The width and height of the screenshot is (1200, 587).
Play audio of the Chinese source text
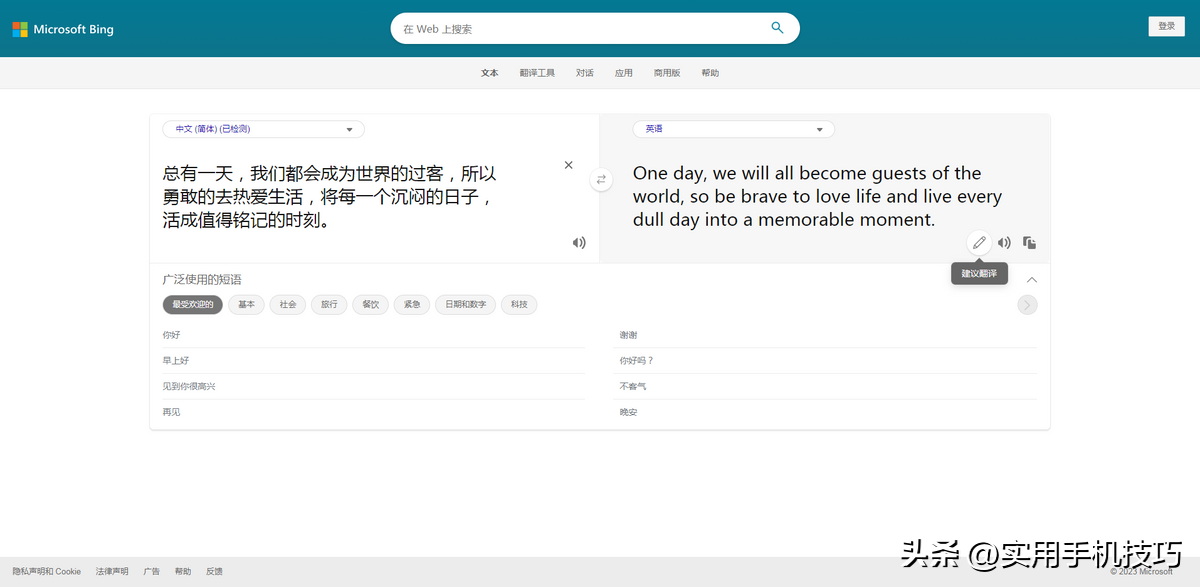579,243
